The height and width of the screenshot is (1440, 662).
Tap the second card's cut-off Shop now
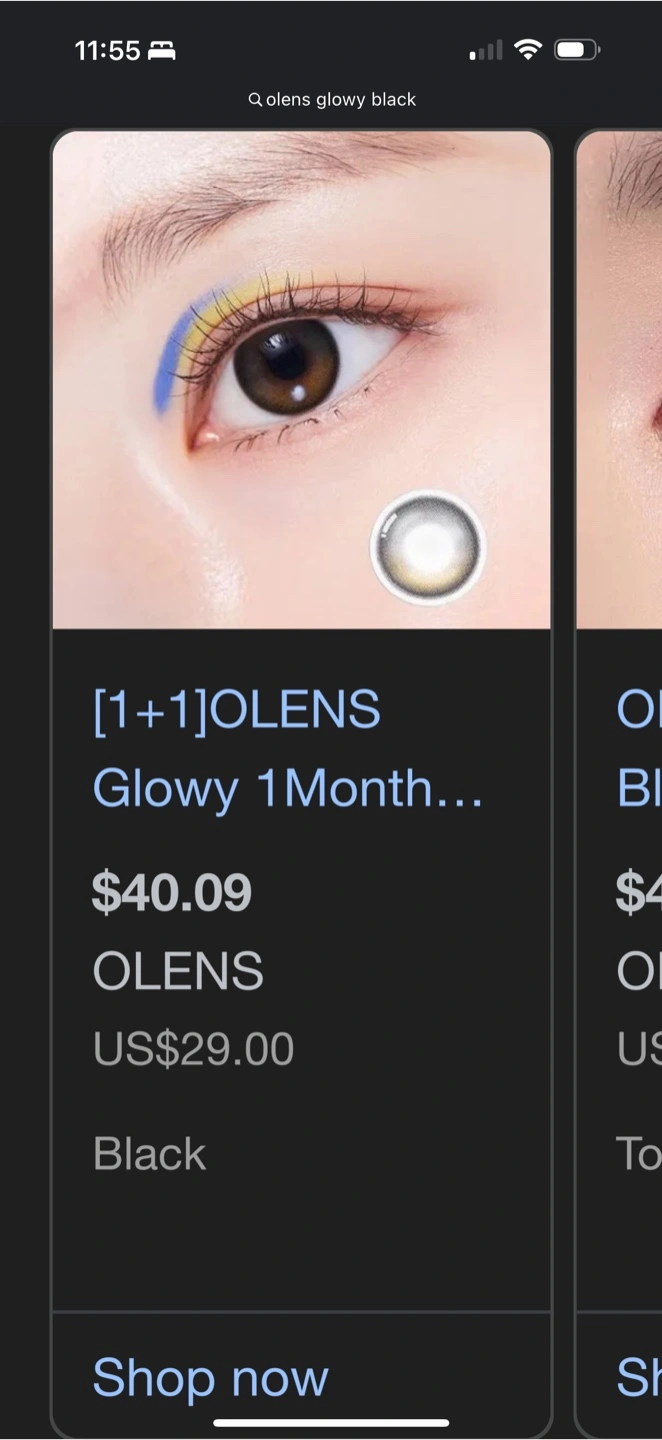(x=639, y=1378)
